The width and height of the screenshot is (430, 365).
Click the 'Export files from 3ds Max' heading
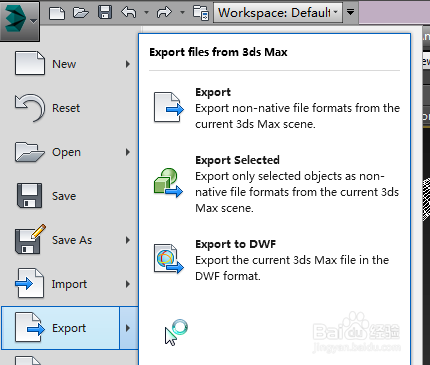pyautogui.click(x=218, y=52)
